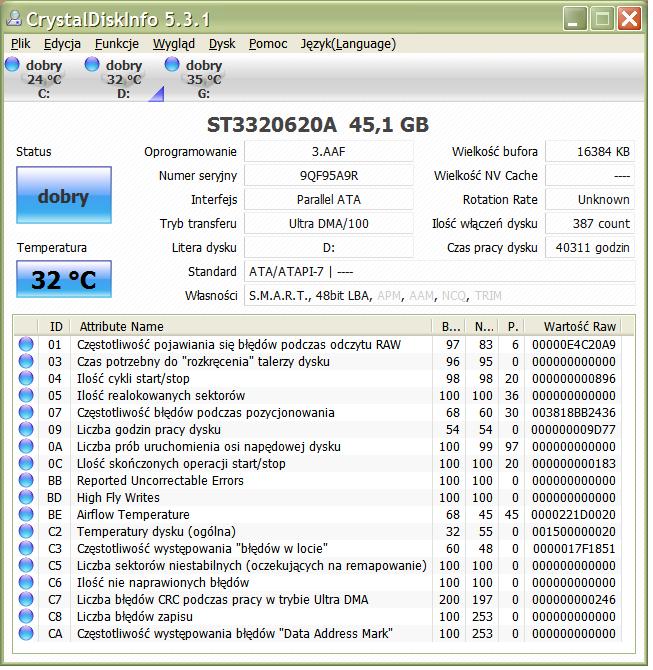Open the Pomoc menu
The height and width of the screenshot is (670, 653).
(268, 44)
